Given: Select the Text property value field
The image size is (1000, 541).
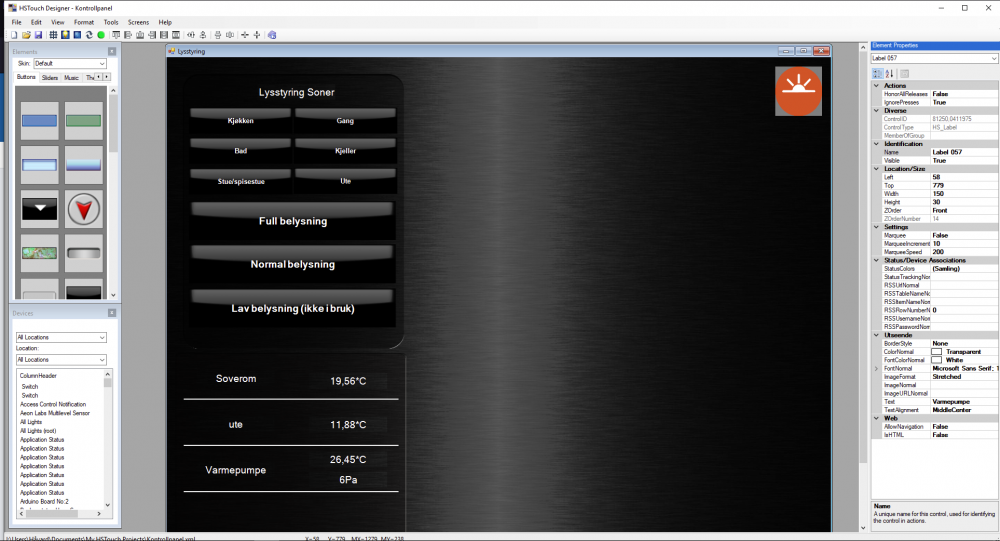Looking at the screenshot, I should click(963, 402).
